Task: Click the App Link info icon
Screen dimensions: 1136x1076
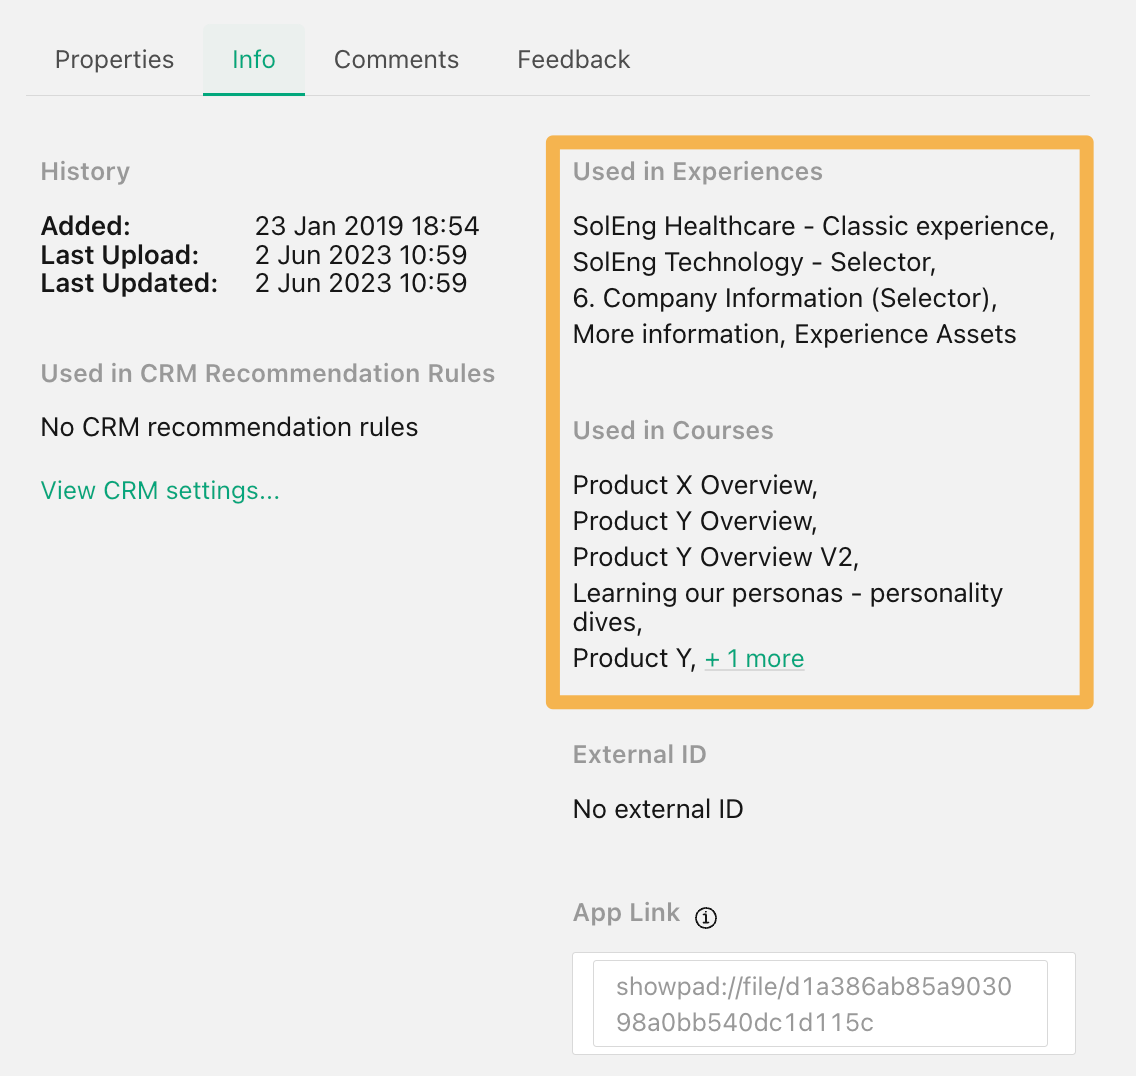Action: point(706,917)
